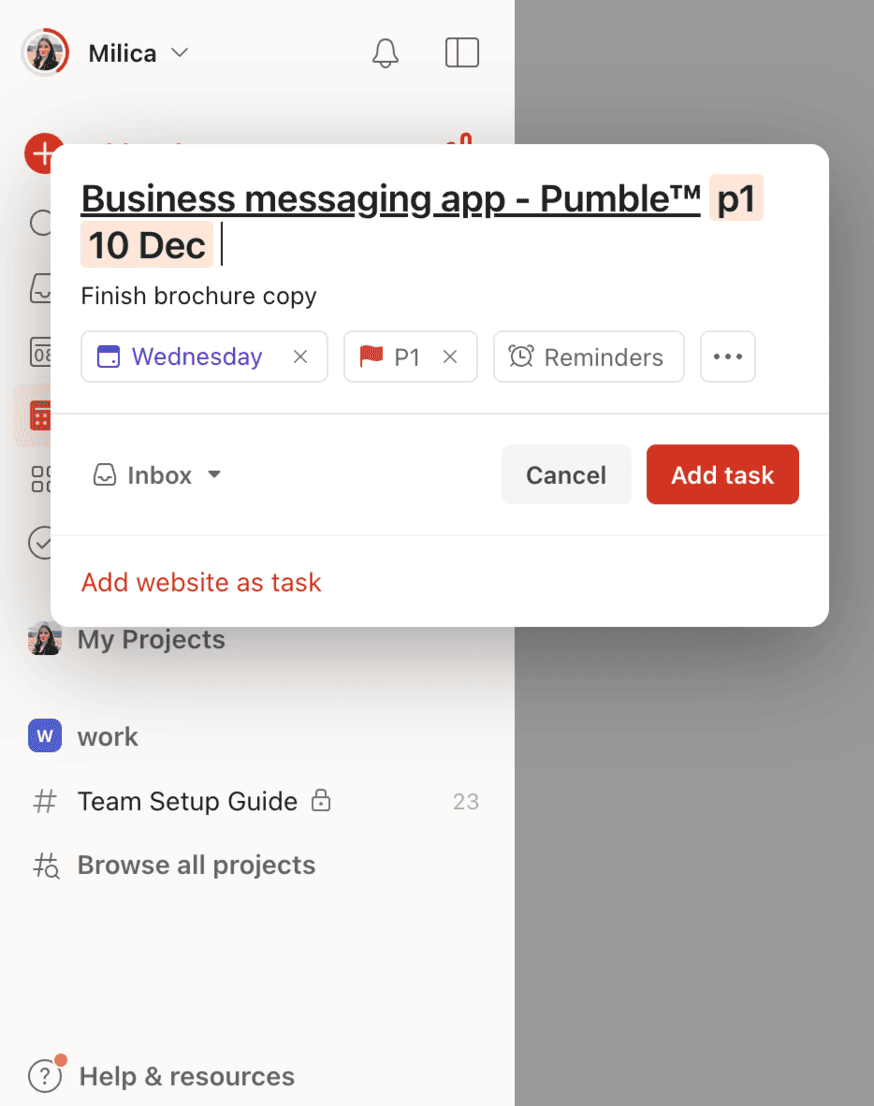The image size is (874, 1106).
Task: Remove the Wednesday due date chip
Action: click(x=300, y=357)
